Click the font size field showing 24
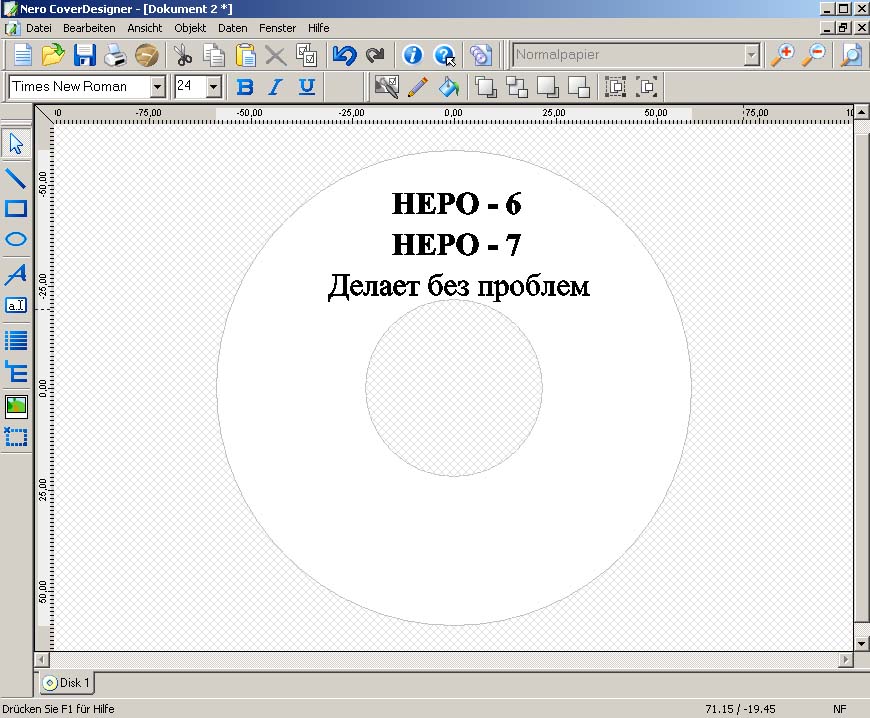The width and height of the screenshot is (870, 718). coord(190,87)
